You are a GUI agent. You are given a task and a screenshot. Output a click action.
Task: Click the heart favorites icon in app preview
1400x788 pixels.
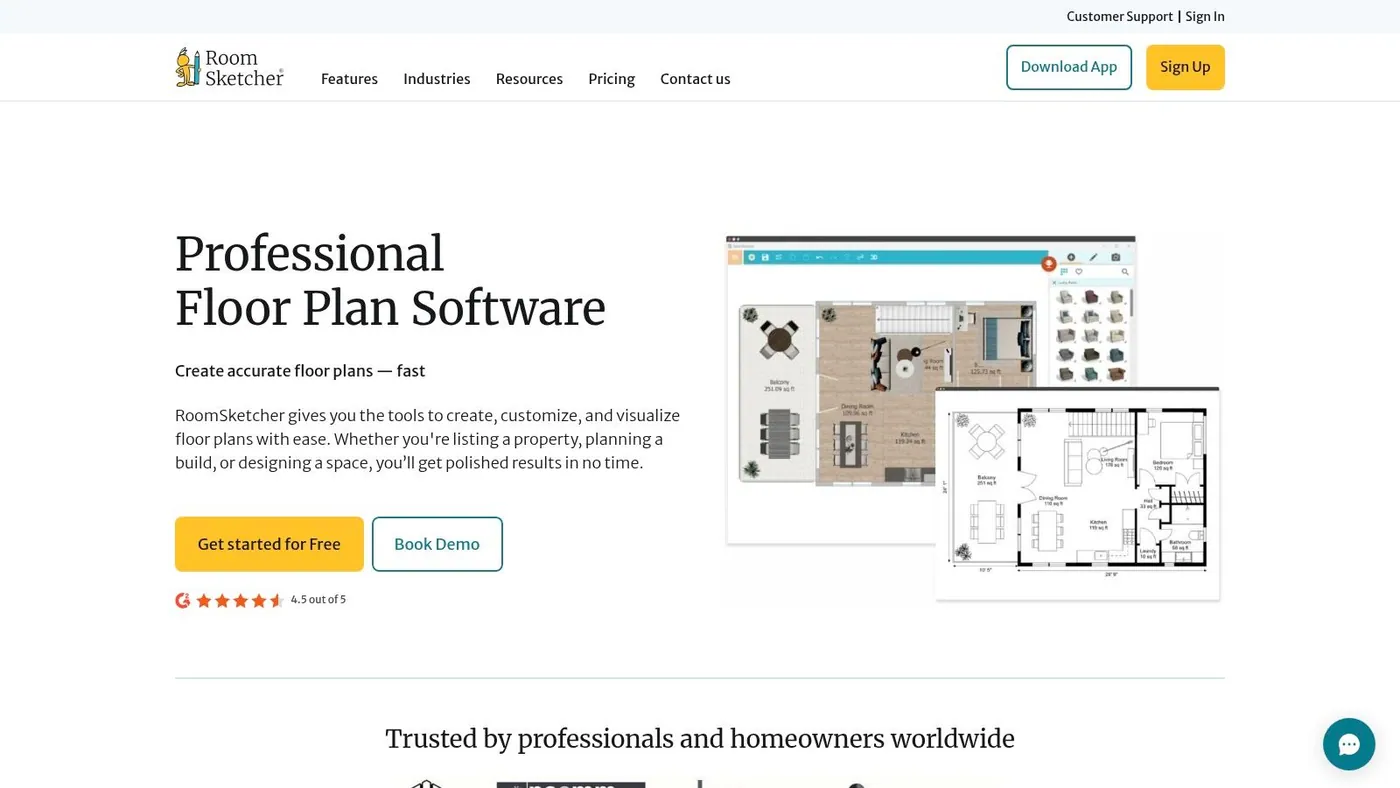click(x=1079, y=271)
